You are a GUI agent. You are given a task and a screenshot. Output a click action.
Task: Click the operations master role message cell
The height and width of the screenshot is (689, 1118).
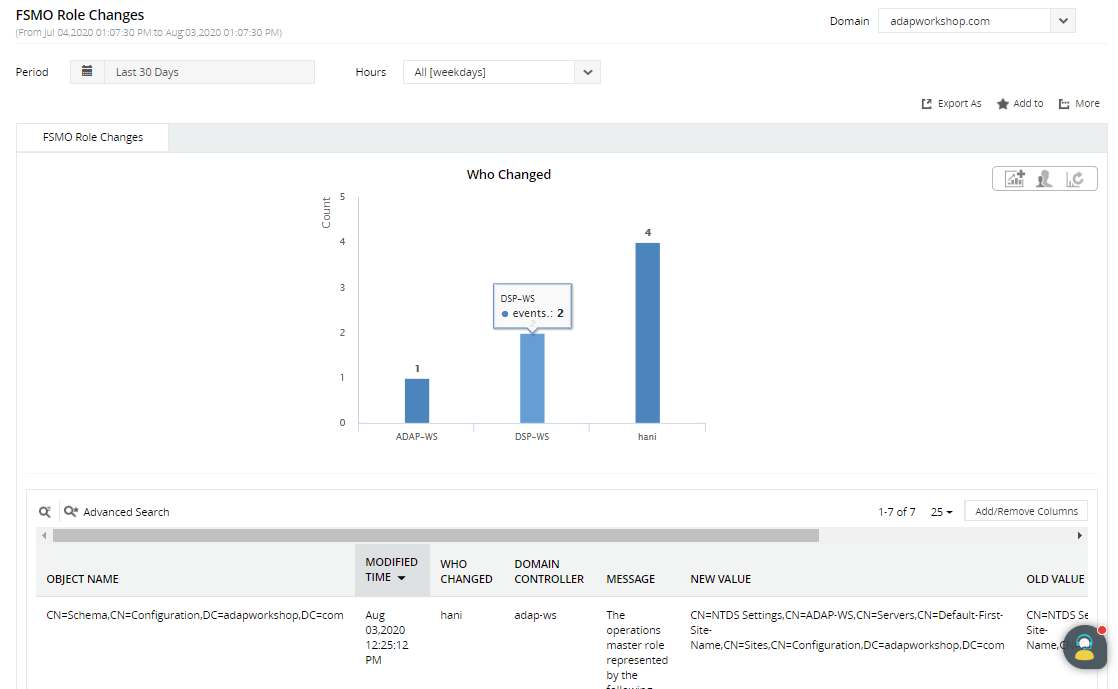637,648
